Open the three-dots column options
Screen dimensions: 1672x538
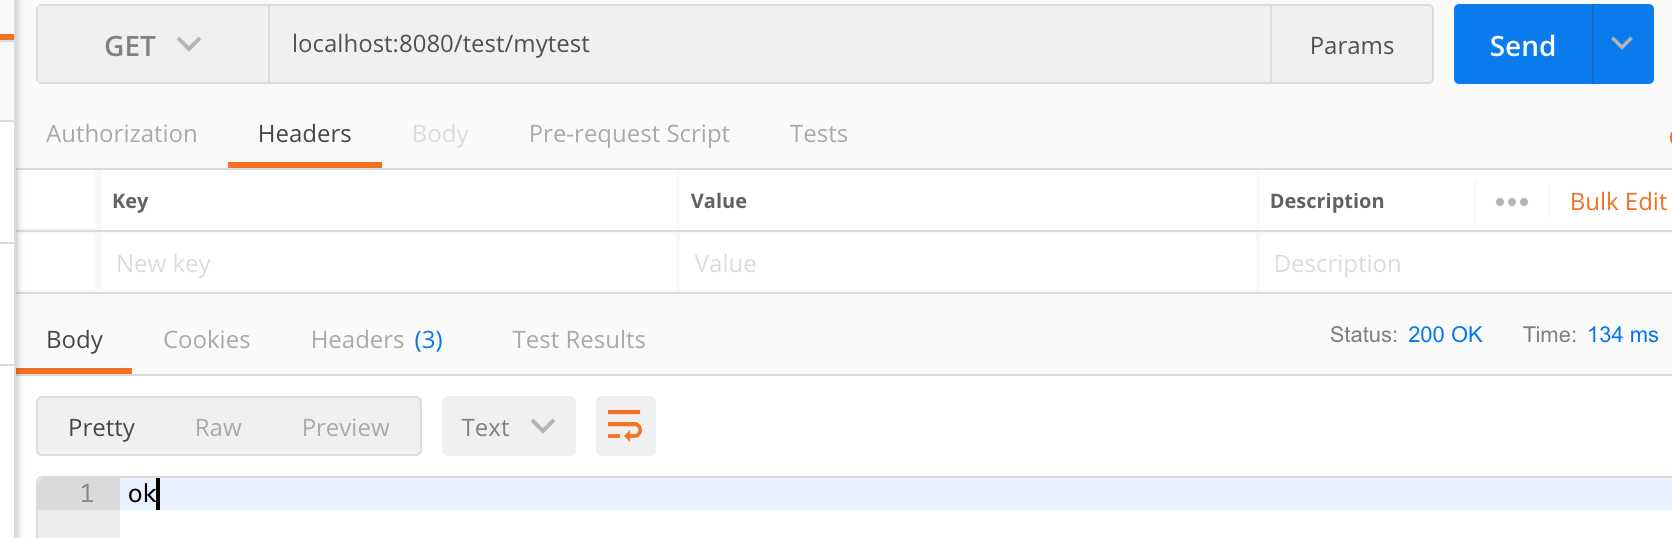(x=1511, y=202)
